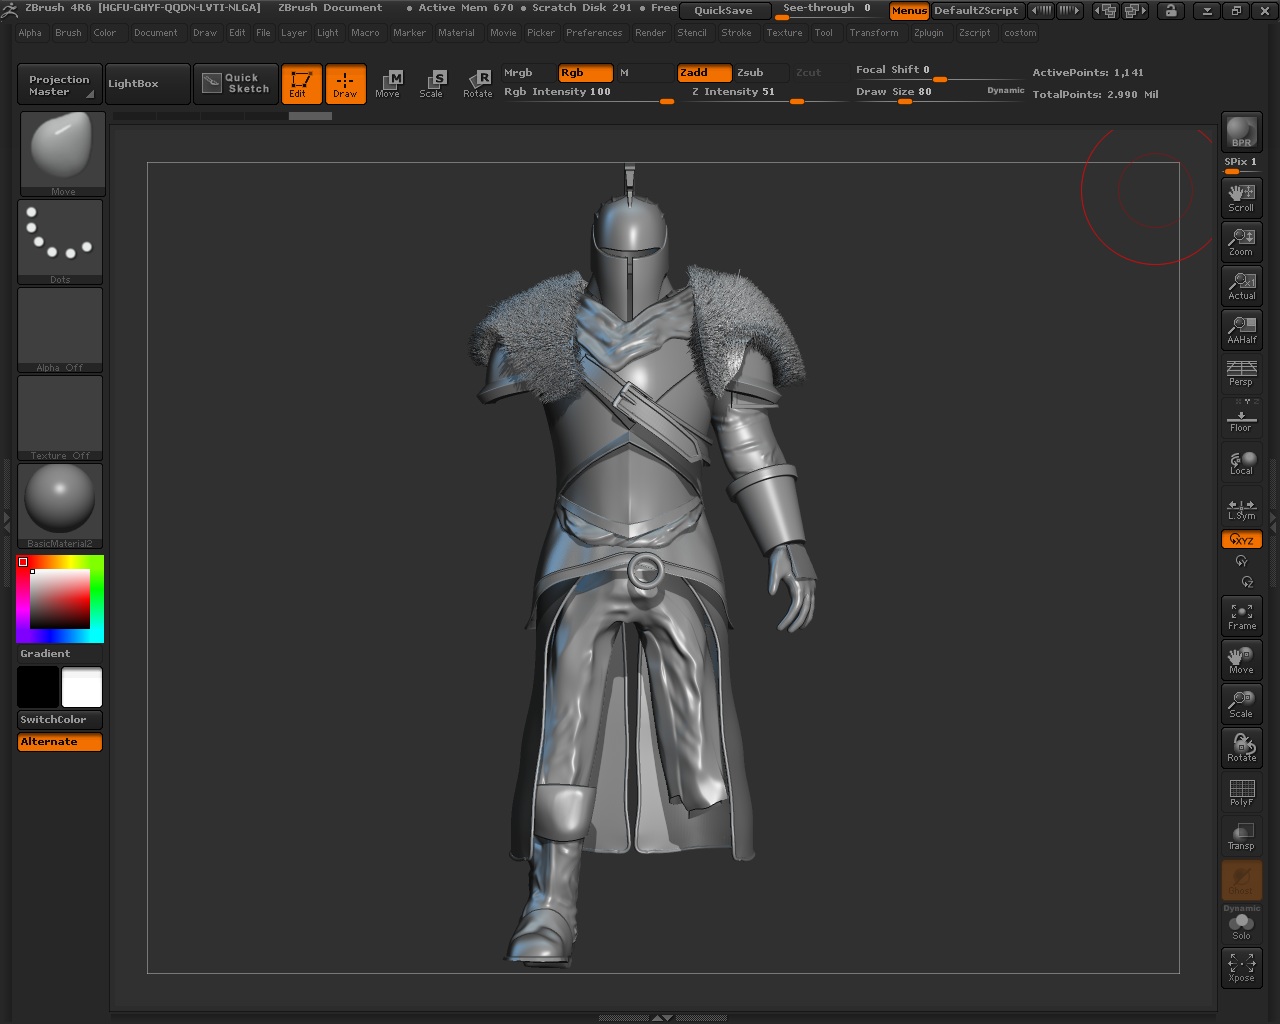This screenshot has width=1280, height=1024.
Task: Open the Material menu
Action: pos(456,33)
